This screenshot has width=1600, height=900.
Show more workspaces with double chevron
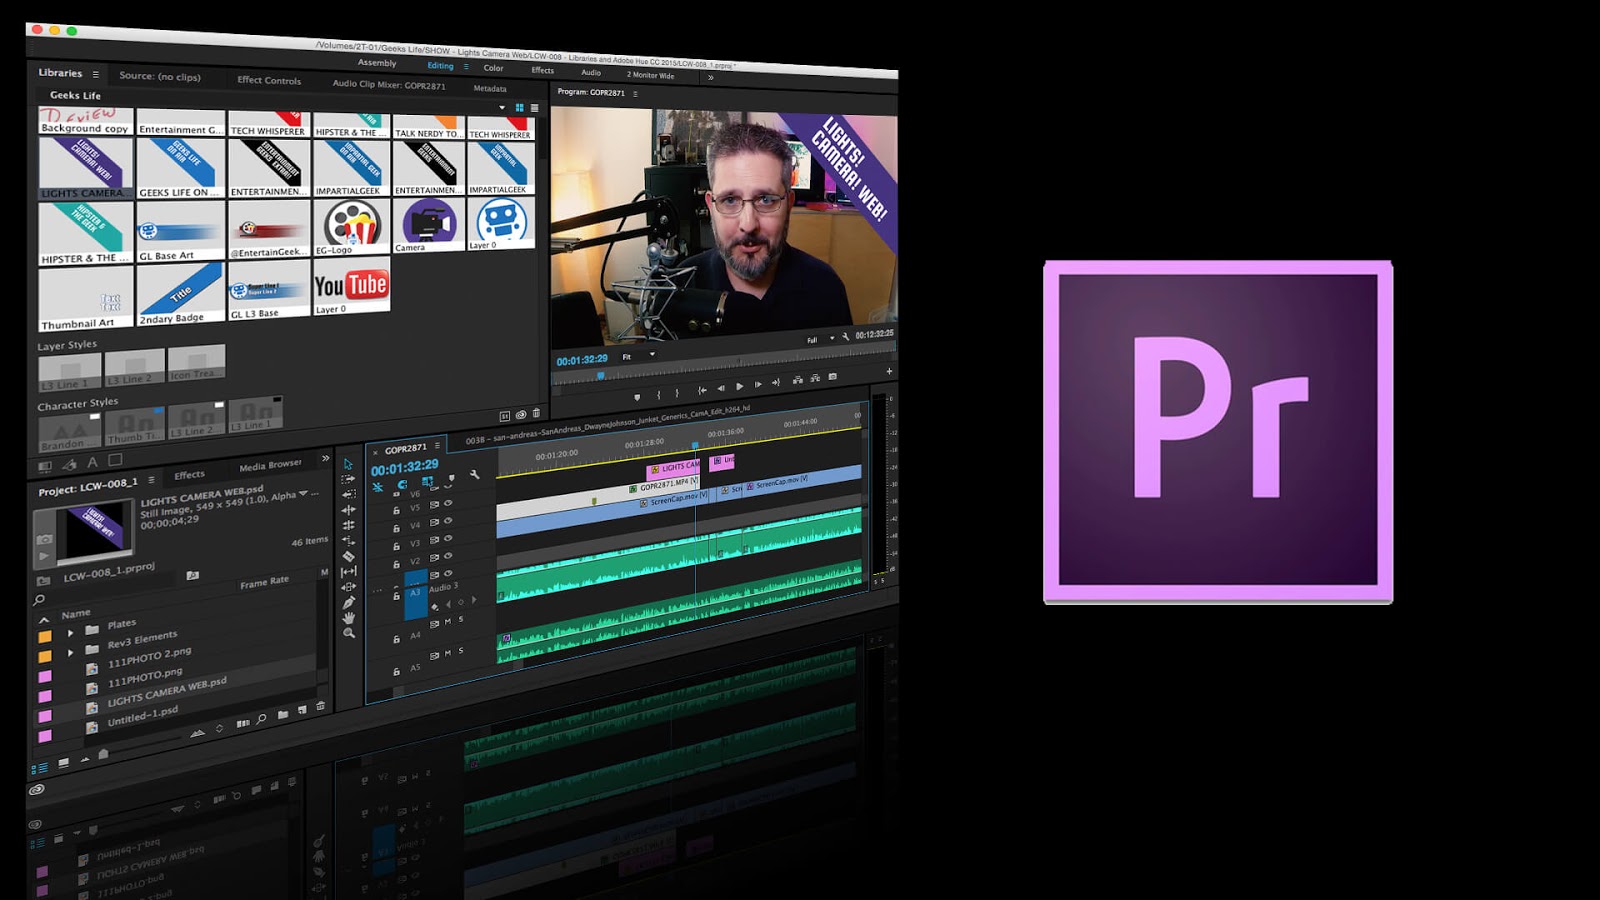[710, 77]
